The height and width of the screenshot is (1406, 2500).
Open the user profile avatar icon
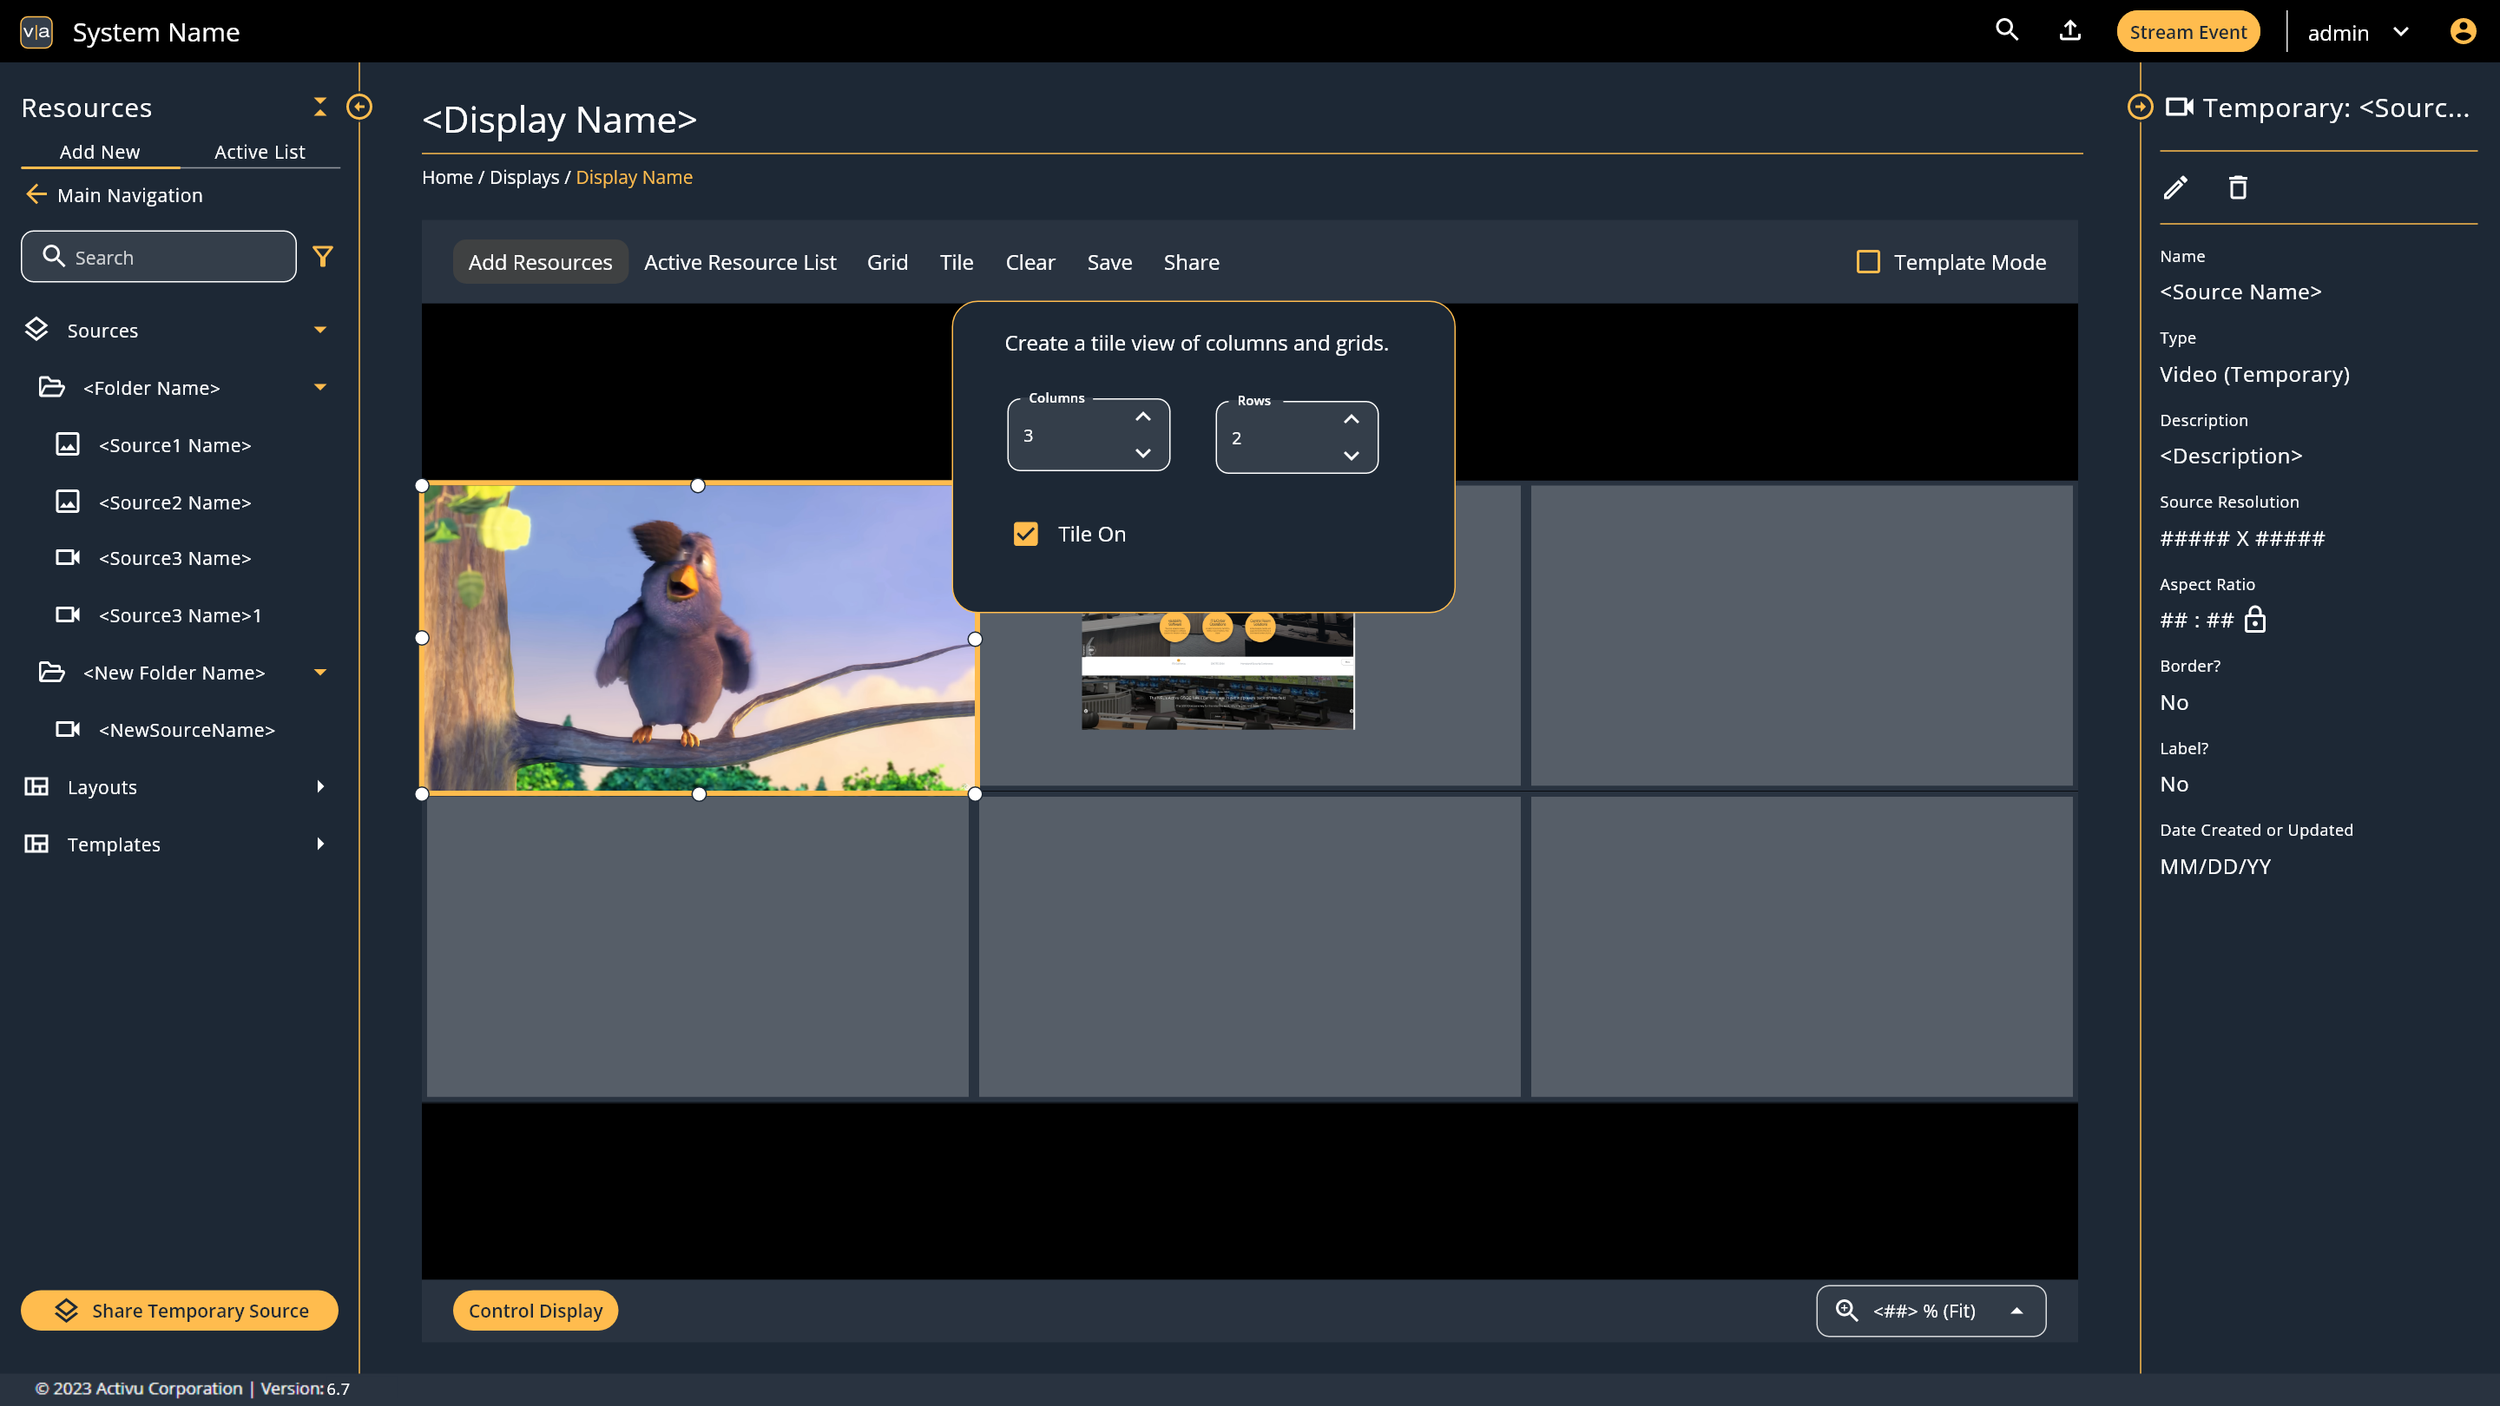pos(2463,31)
